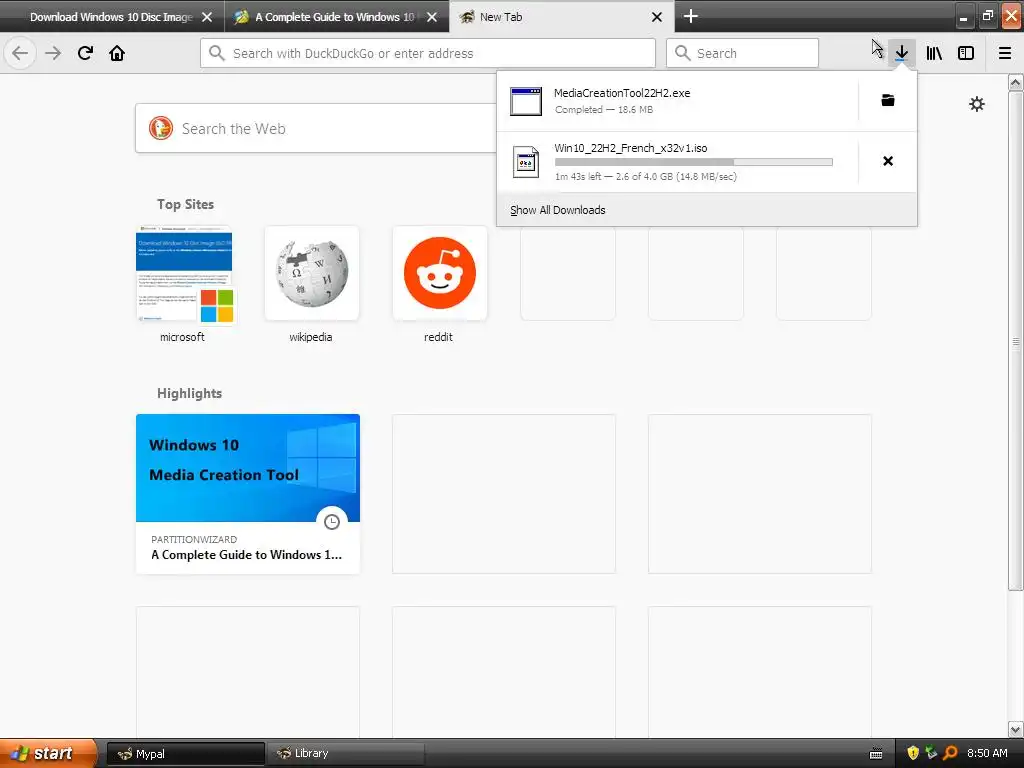This screenshot has width=1024, height=768.
Task: Click the Win10 ISO file icon
Action: coord(526,162)
